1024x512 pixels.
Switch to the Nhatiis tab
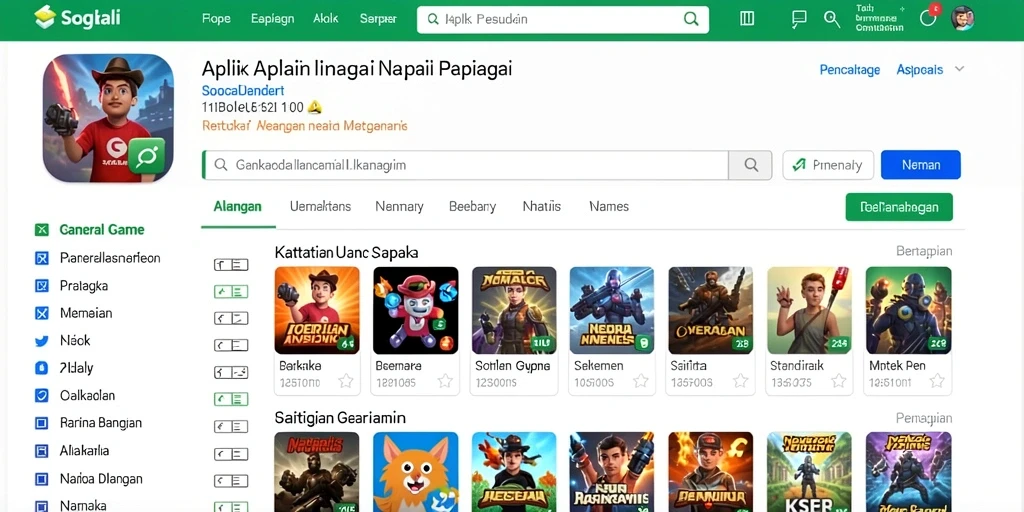[x=541, y=206]
